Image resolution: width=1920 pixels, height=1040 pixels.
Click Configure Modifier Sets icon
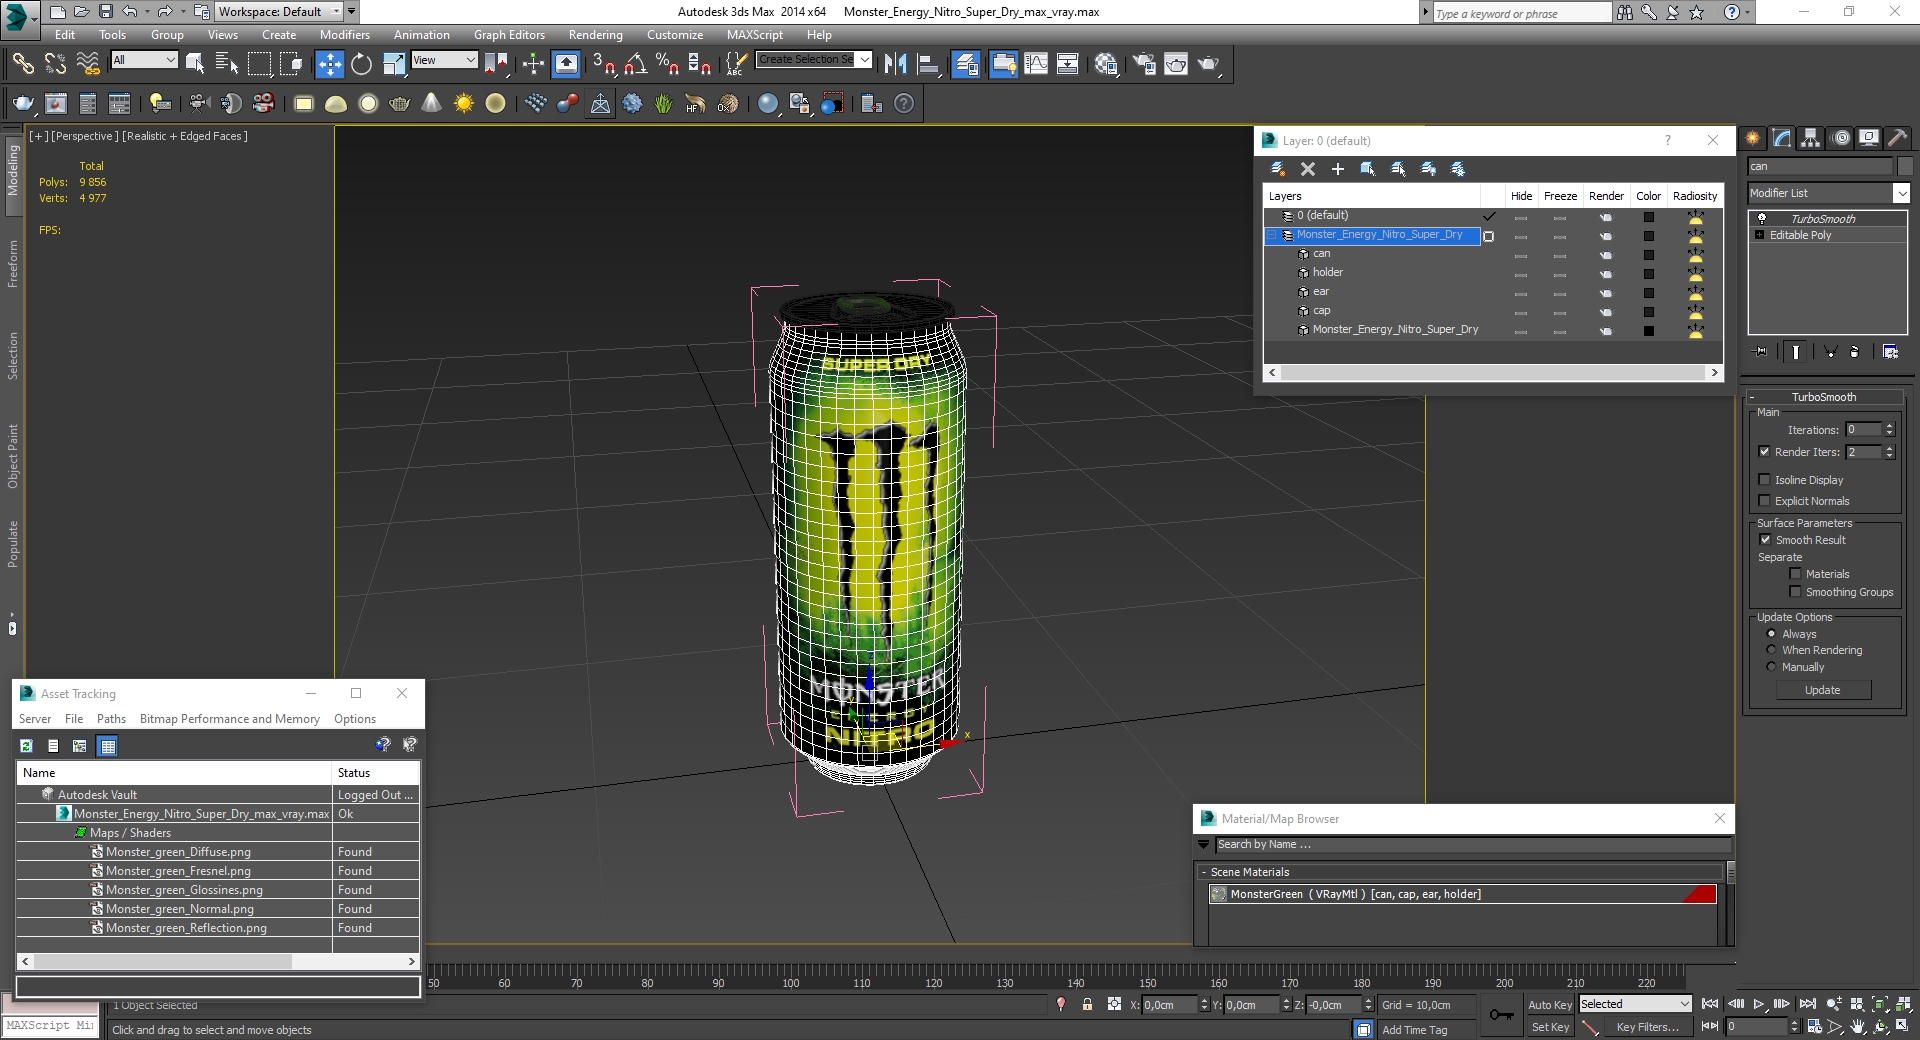pos(1890,351)
